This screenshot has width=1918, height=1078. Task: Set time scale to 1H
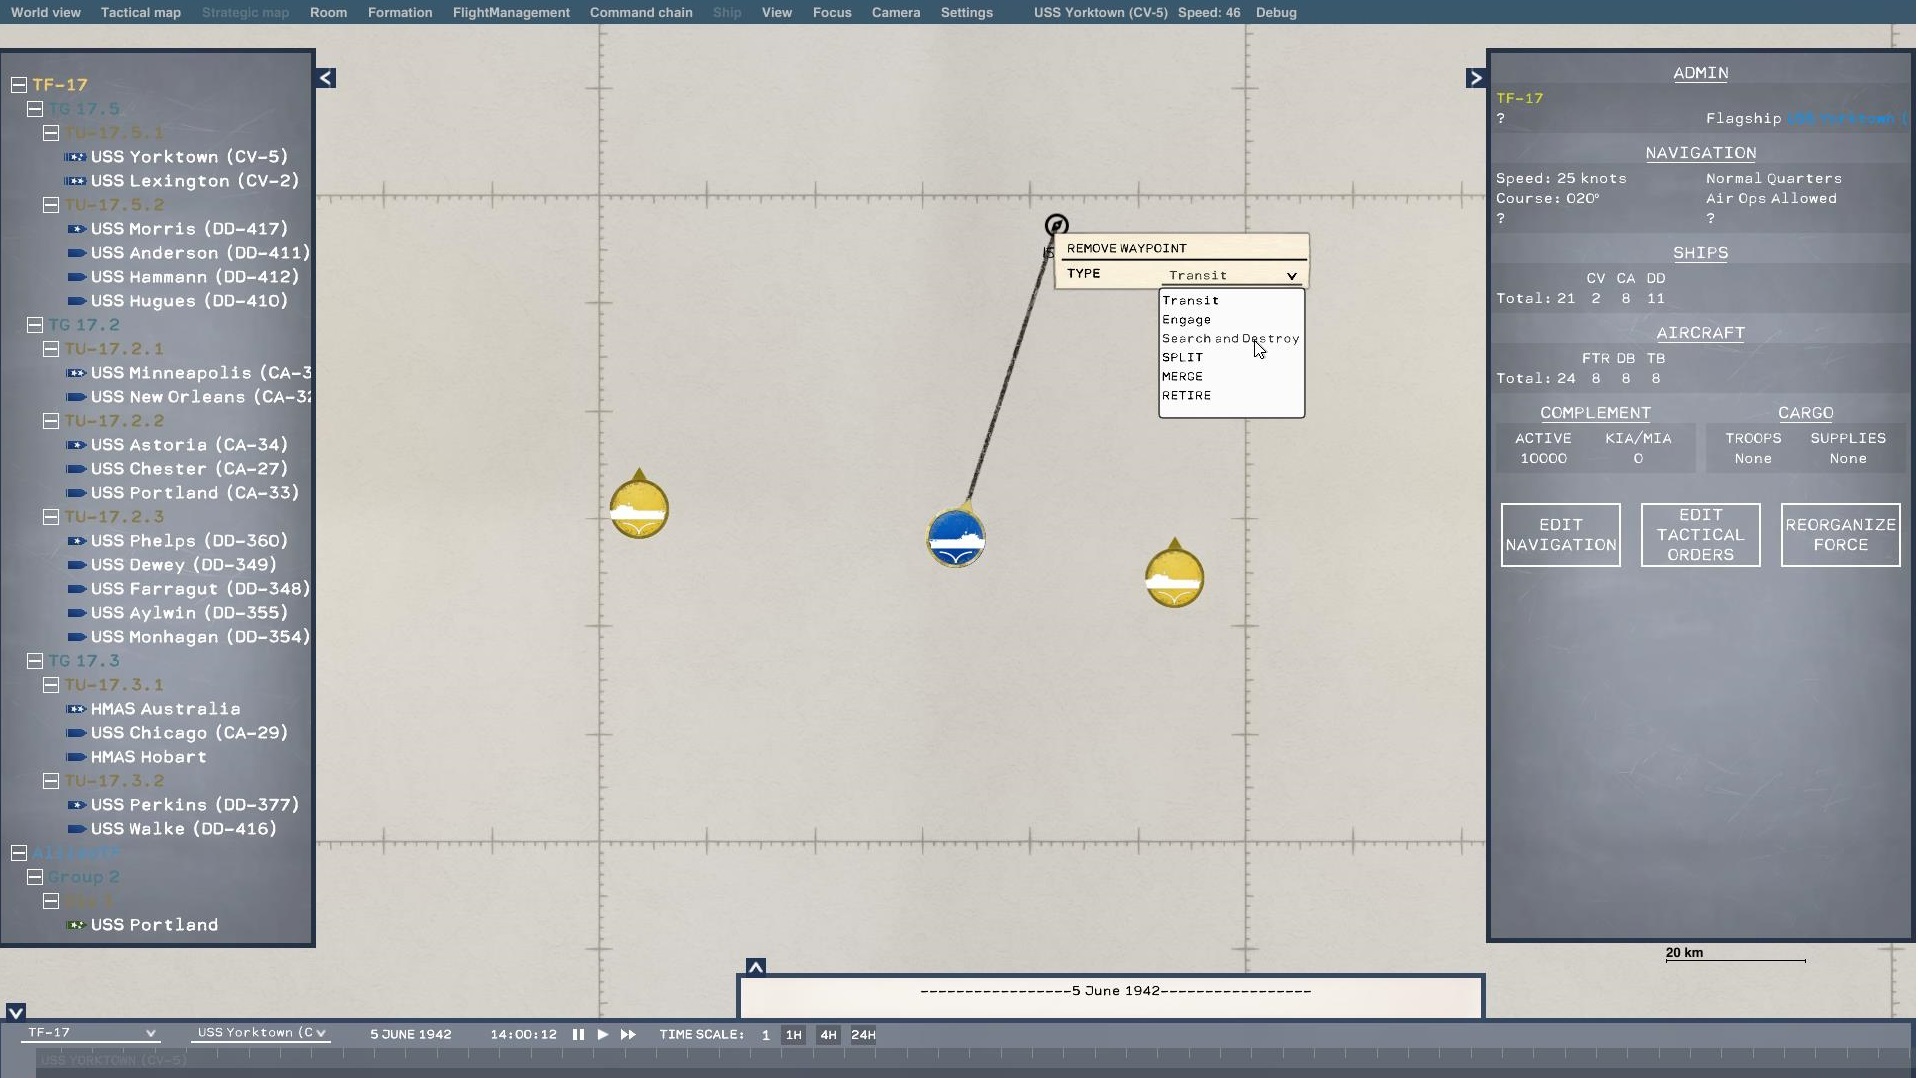[x=793, y=1035]
